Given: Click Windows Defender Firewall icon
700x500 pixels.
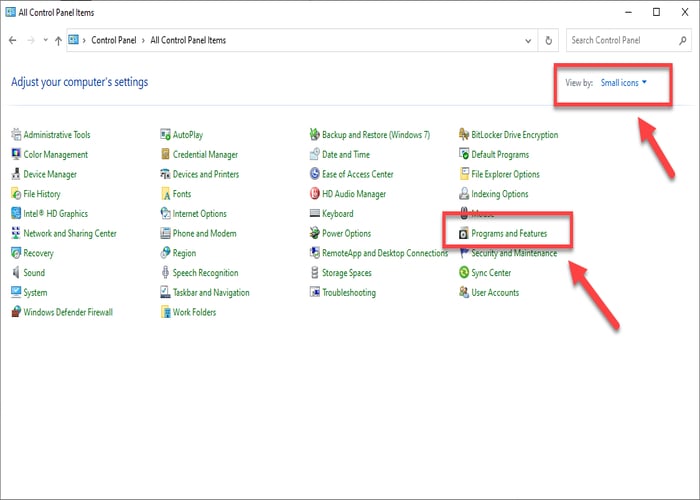Looking at the screenshot, I should click(16, 312).
